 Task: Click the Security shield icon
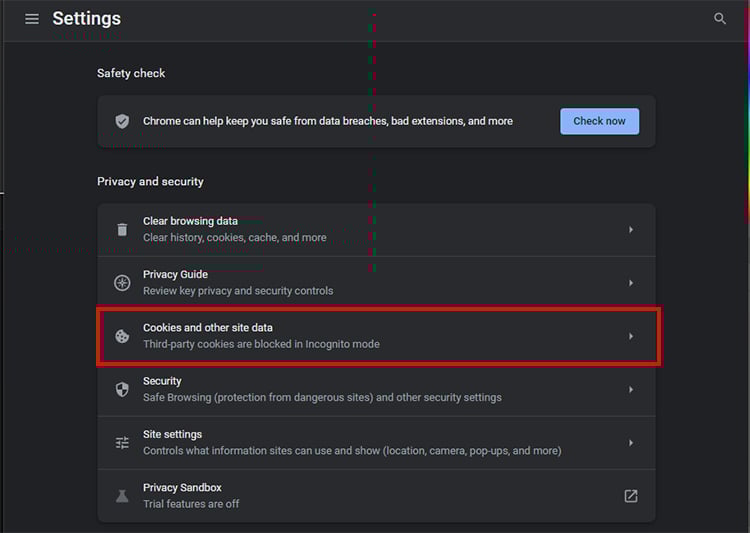coord(122,389)
